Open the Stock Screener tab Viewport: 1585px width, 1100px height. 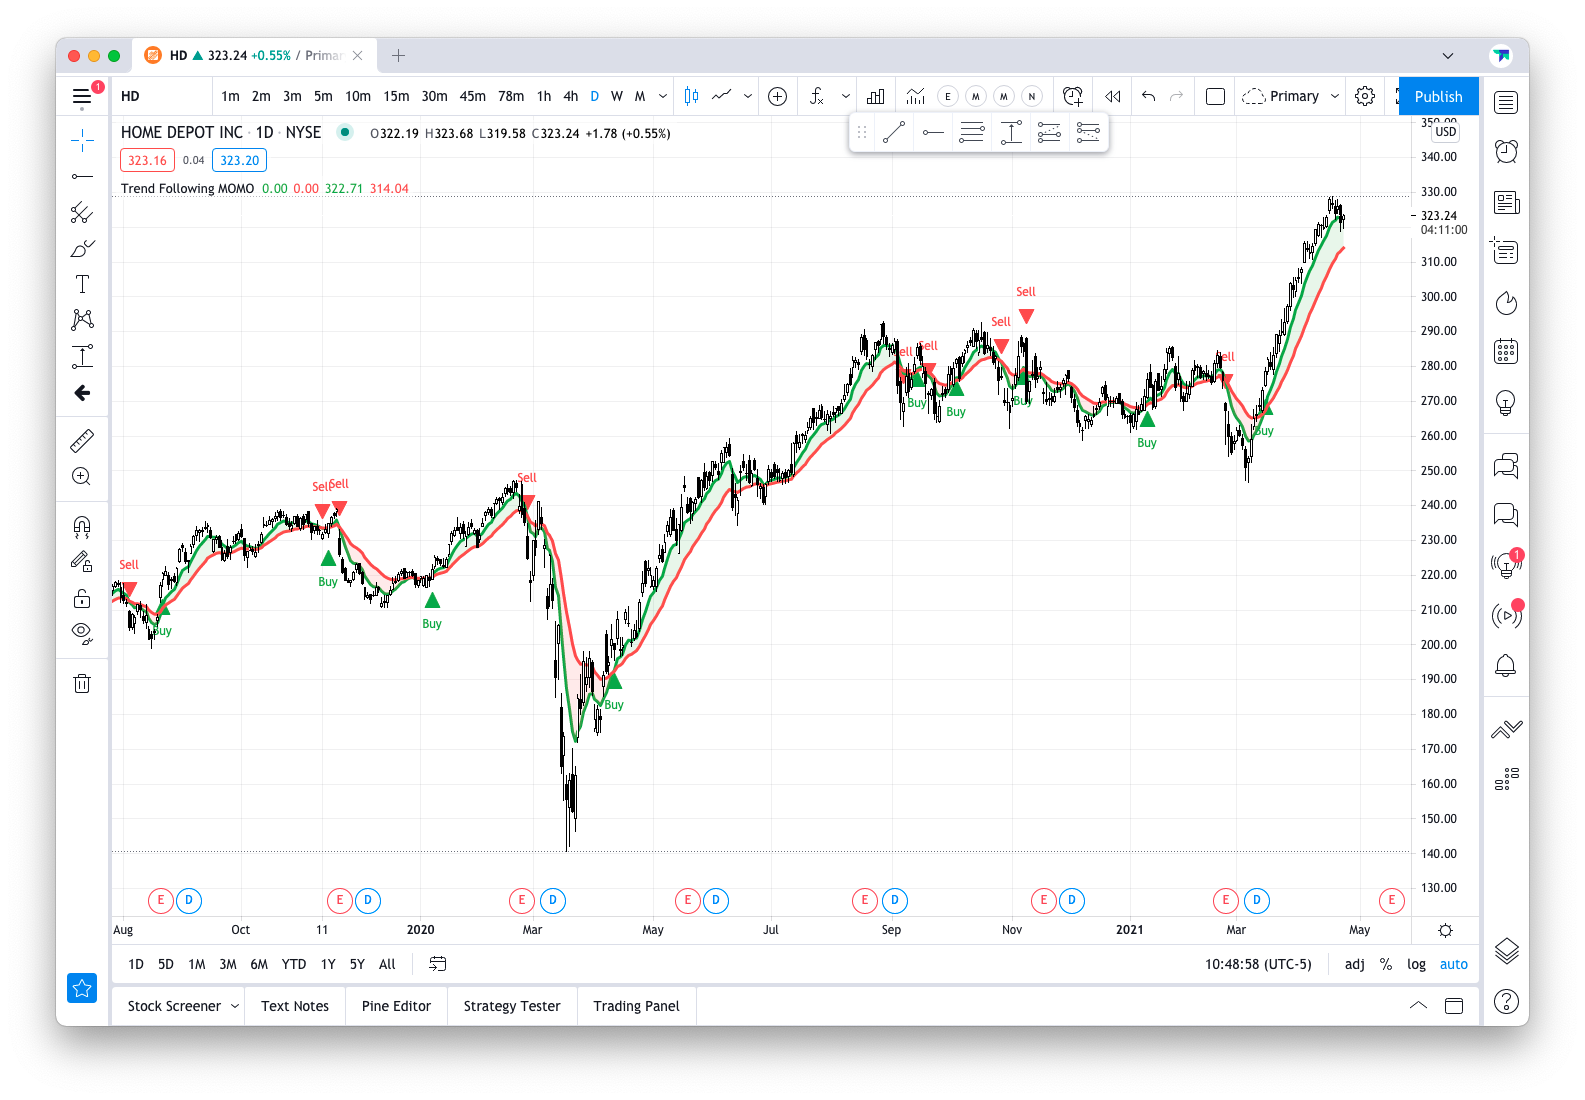click(174, 1006)
